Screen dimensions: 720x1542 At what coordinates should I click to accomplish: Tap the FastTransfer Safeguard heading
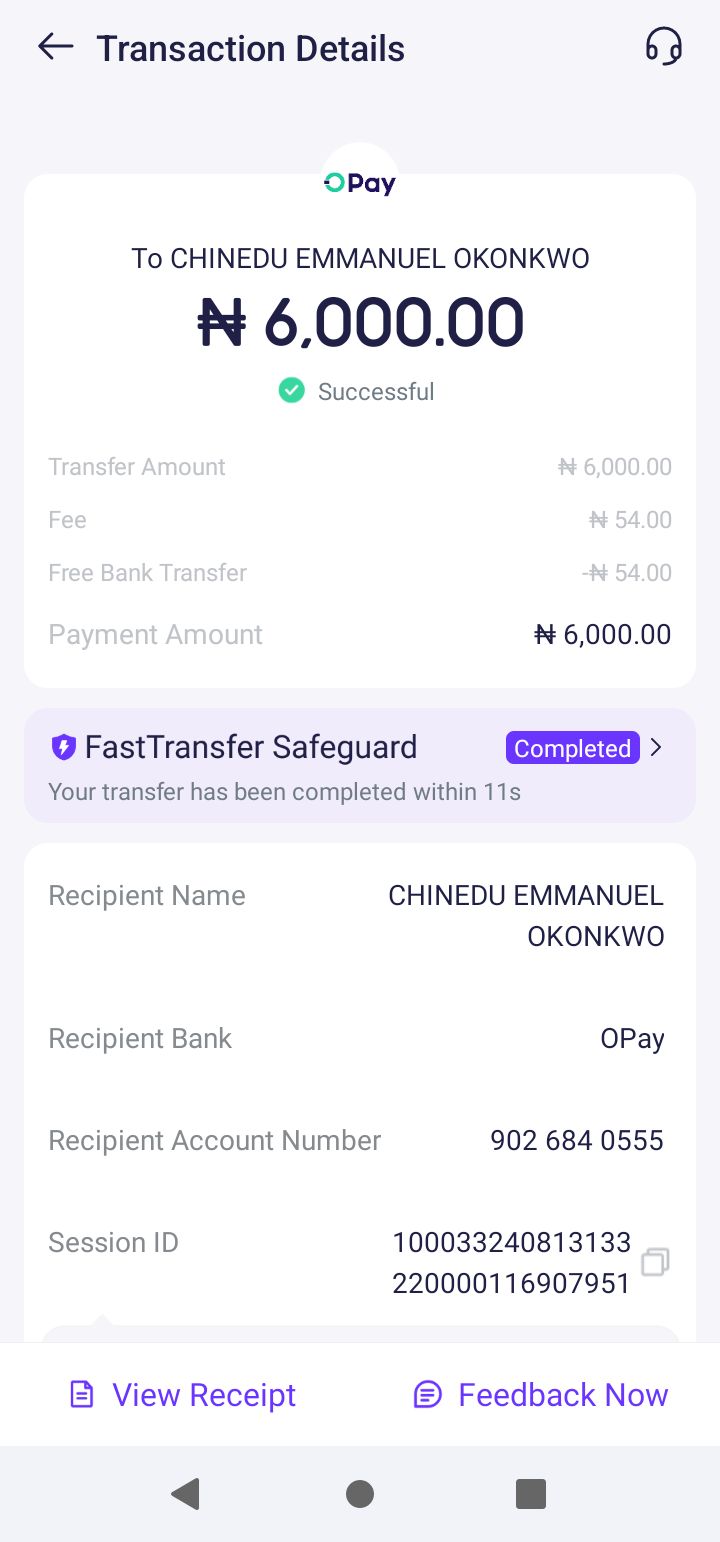(251, 747)
